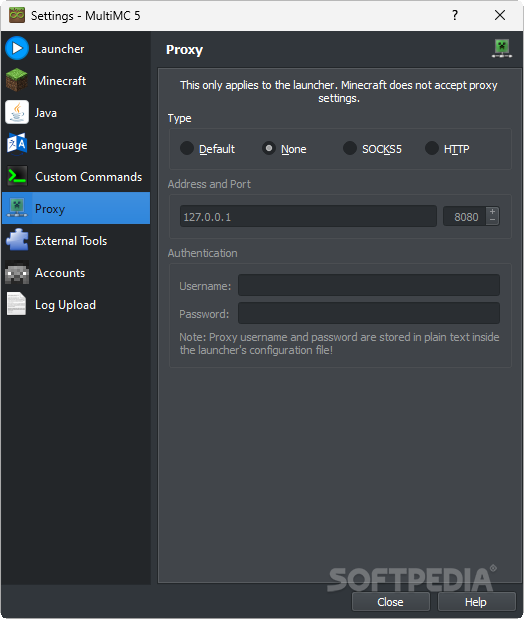Image resolution: width=524 pixels, height=619 pixels.
Task: Increase the port number with plus stepper
Action: click(x=492, y=212)
